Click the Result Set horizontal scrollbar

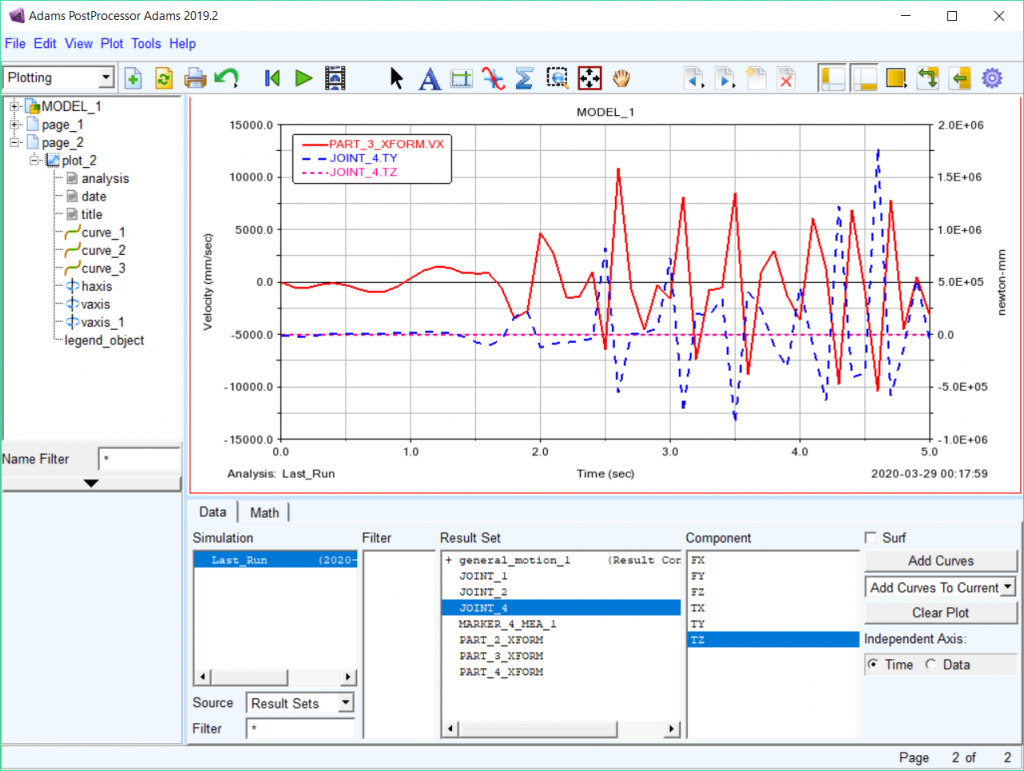click(x=561, y=728)
